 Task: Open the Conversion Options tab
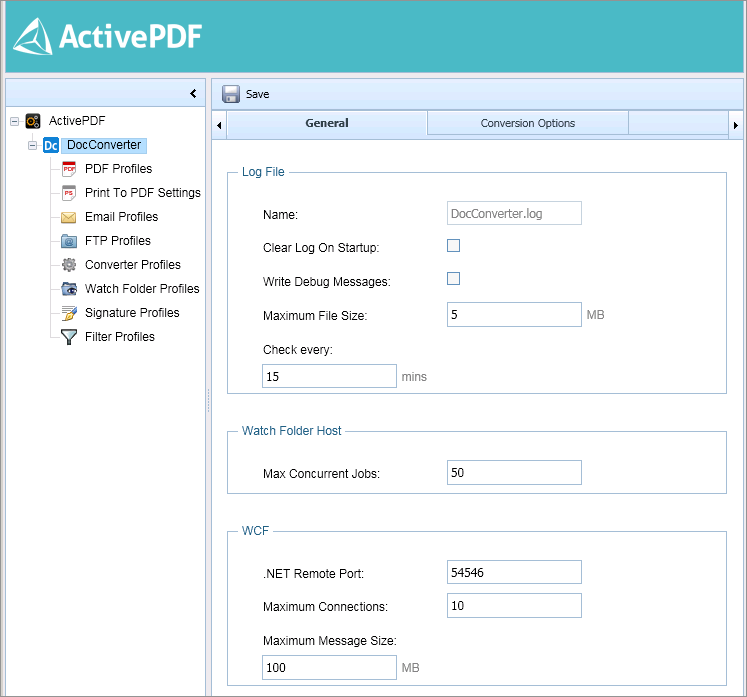tap(527, 123)
